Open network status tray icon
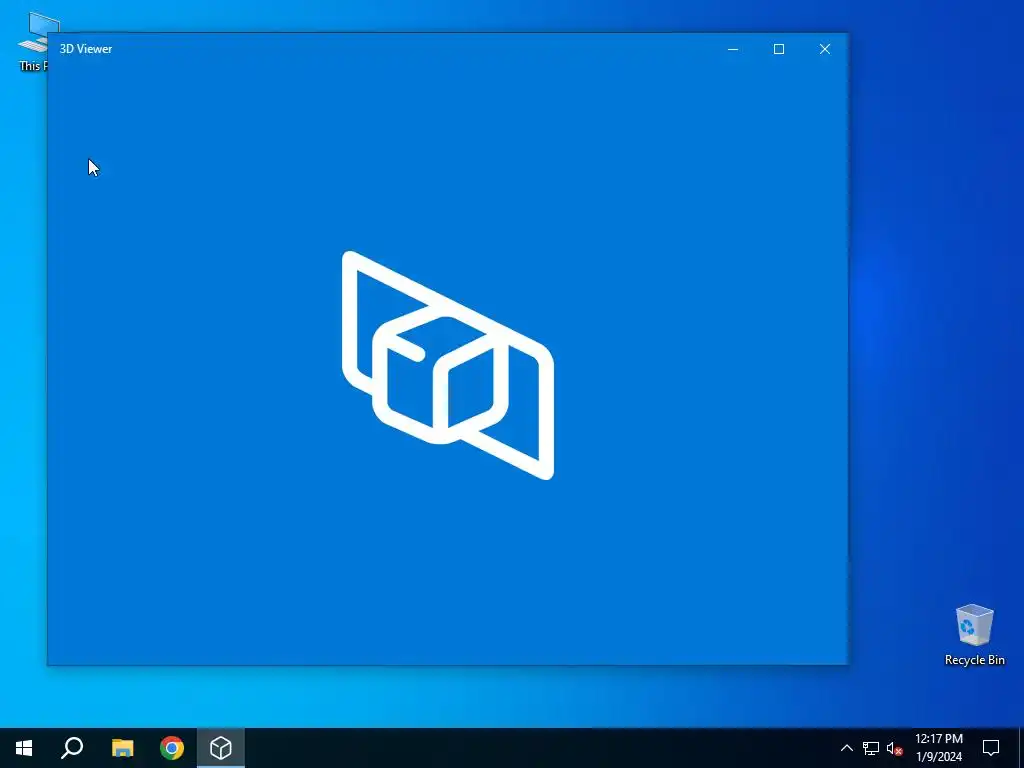The width and height of the screenshot is (1024, 768). pyautogui.click(x=871, y=748)
